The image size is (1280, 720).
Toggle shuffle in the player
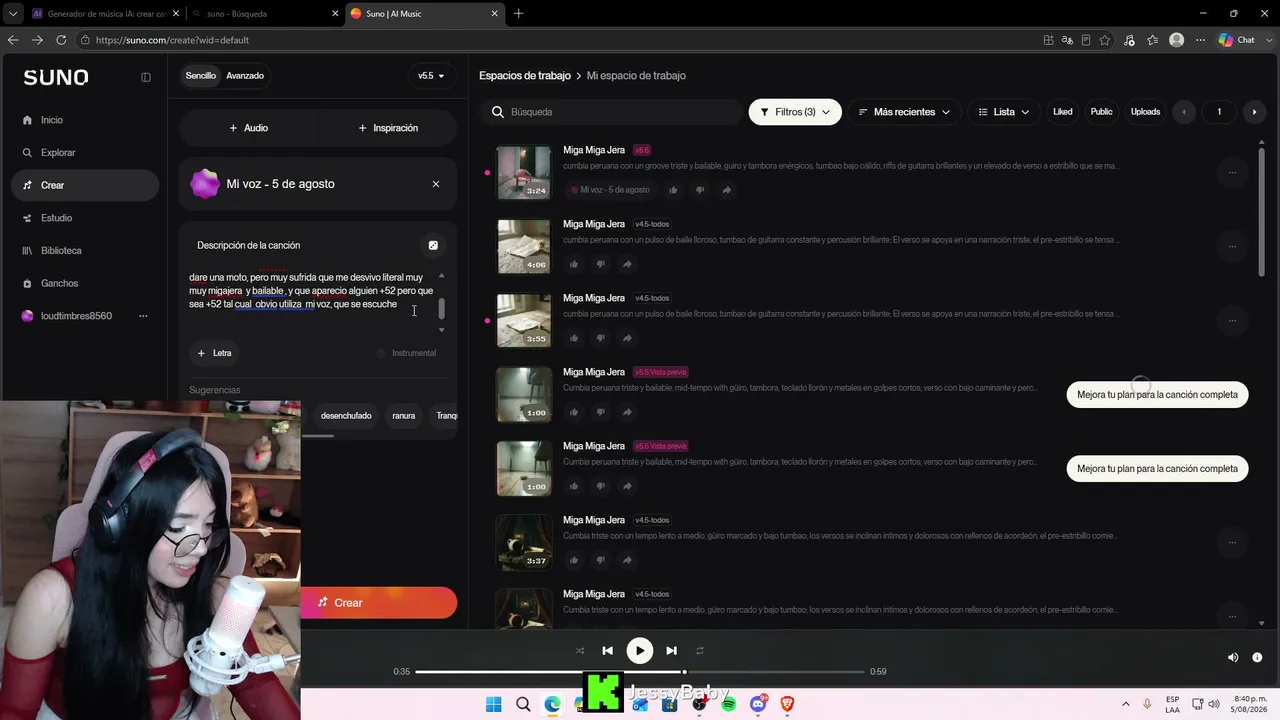(580, 651)
